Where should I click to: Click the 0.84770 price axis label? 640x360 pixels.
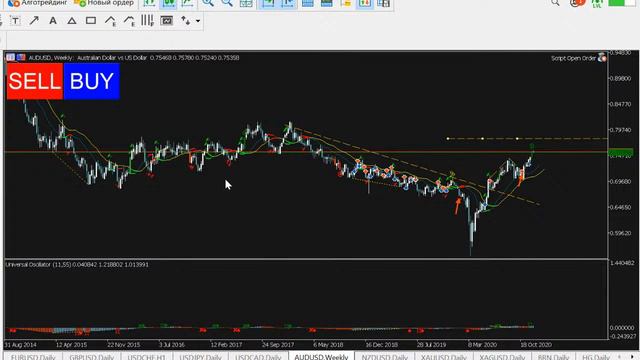click(x=620, y=104)
